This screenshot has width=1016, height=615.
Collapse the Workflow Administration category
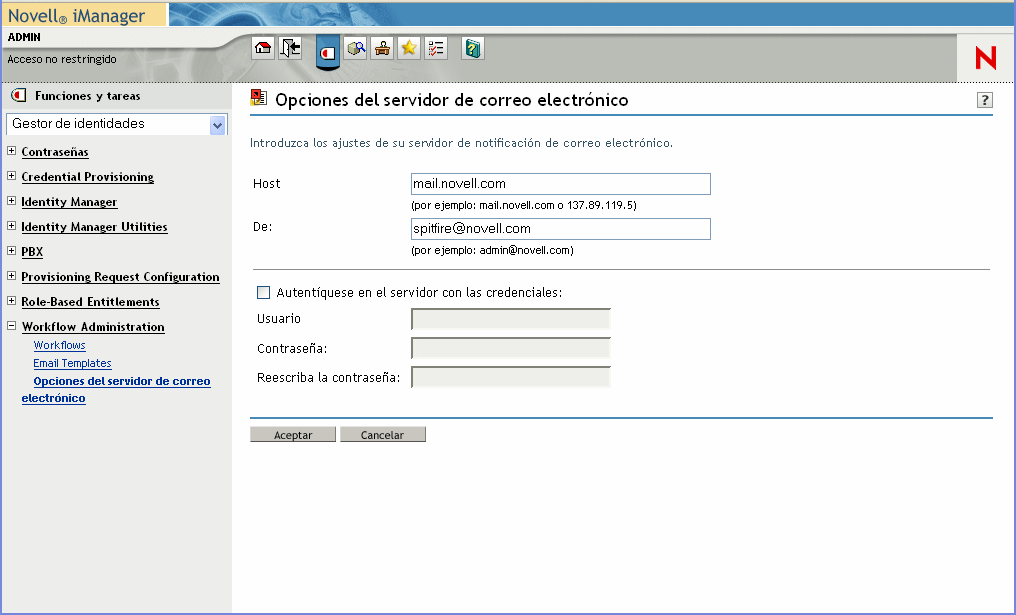(x=12, y=326)
